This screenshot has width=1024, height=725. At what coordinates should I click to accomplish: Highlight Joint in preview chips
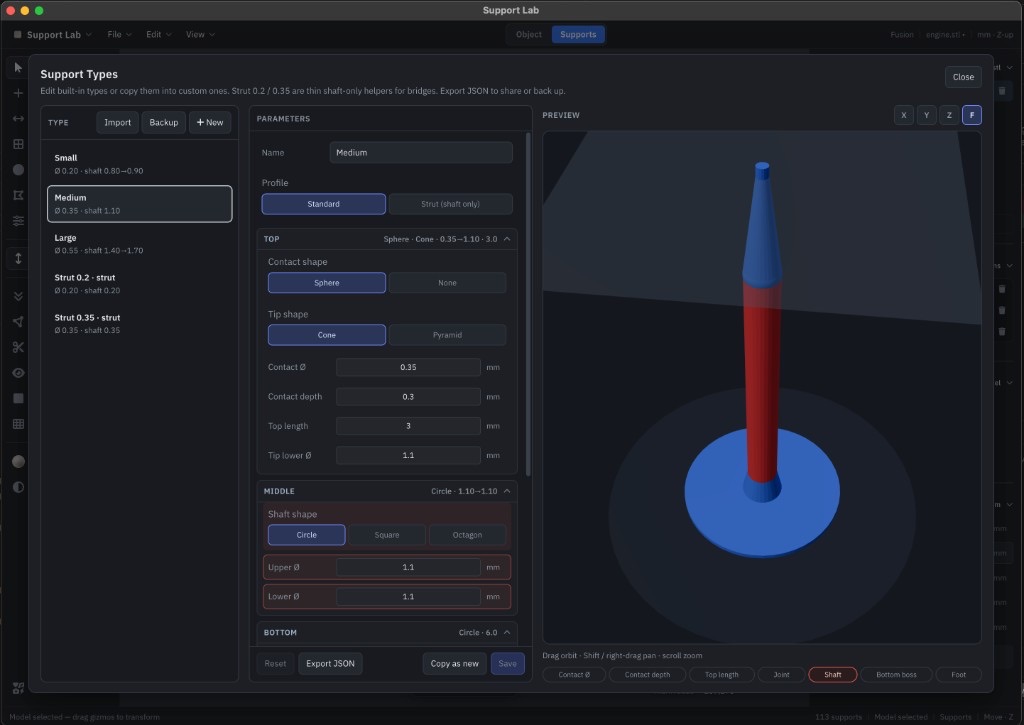pyautogui.click(x=781, y=675)
